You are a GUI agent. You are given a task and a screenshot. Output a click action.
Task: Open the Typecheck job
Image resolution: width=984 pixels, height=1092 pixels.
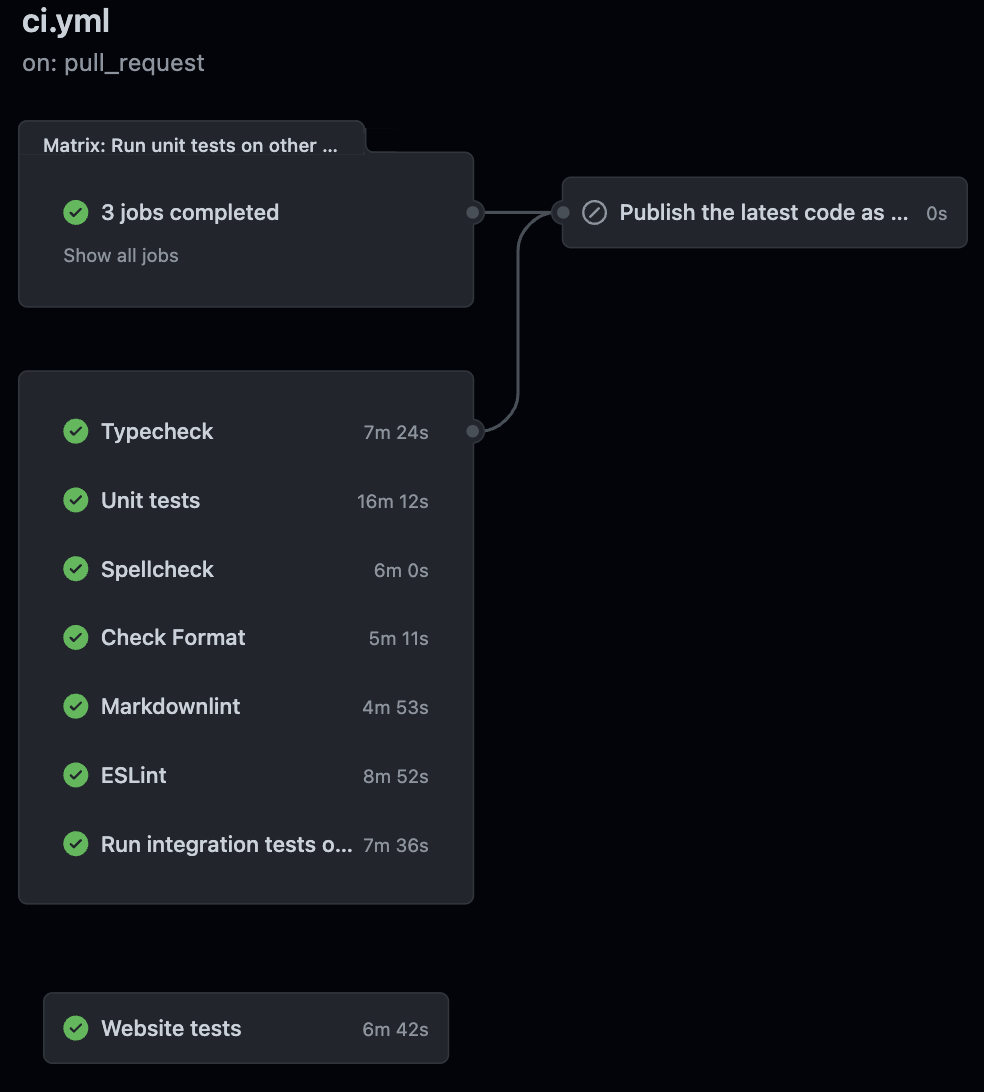tap(157, 431)
